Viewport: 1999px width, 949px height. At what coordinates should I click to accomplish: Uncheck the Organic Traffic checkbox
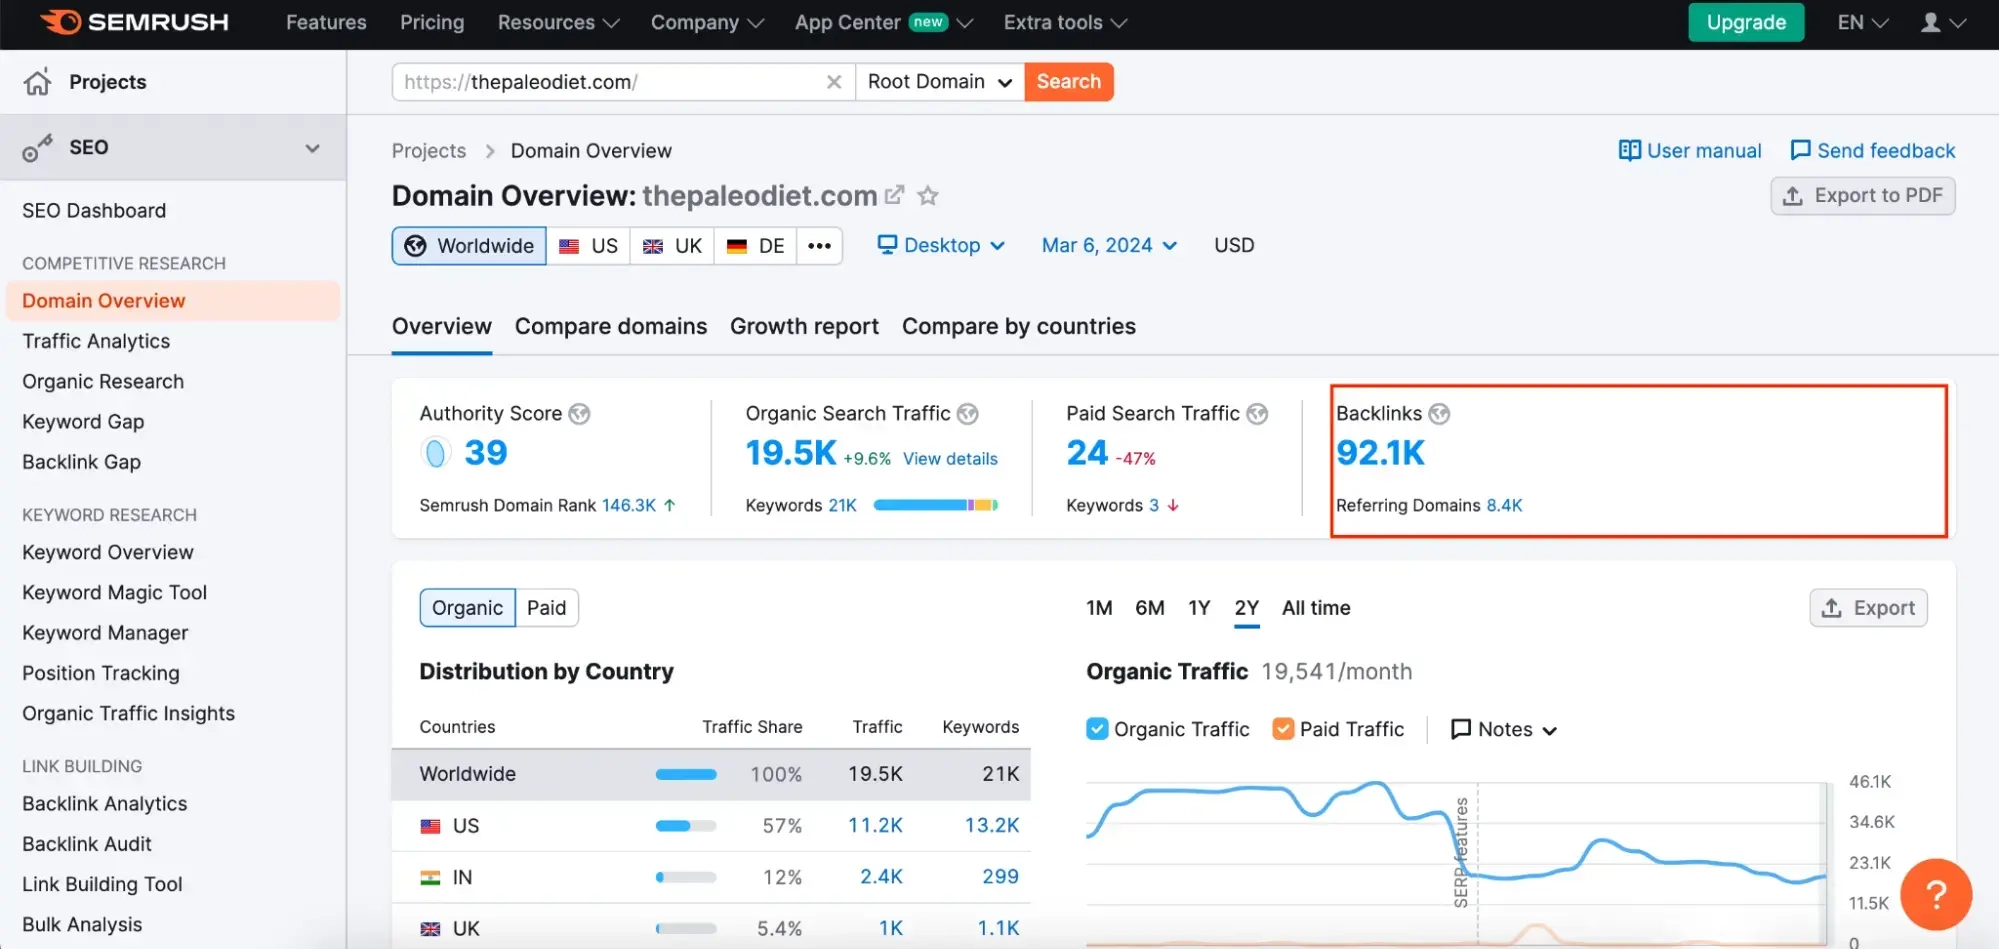click(1097, 729)
